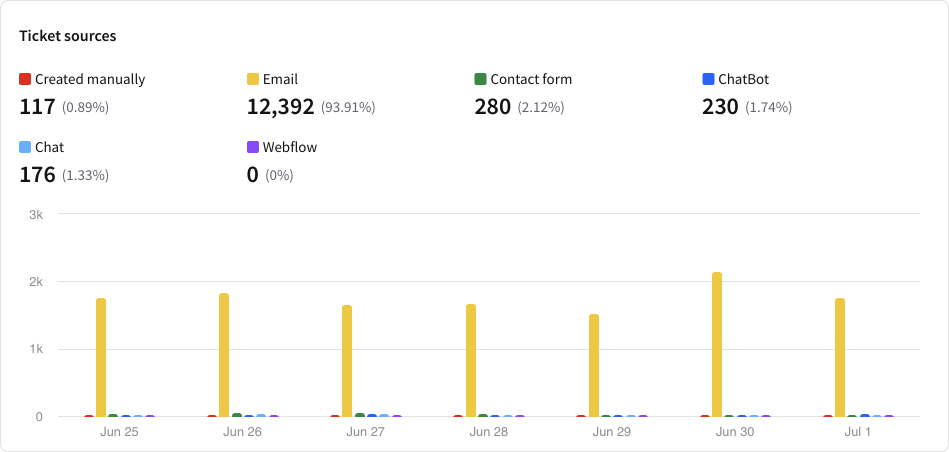
Task: Click the yellow Email bar for Jul 1
Action: click(x=839, y=358)
